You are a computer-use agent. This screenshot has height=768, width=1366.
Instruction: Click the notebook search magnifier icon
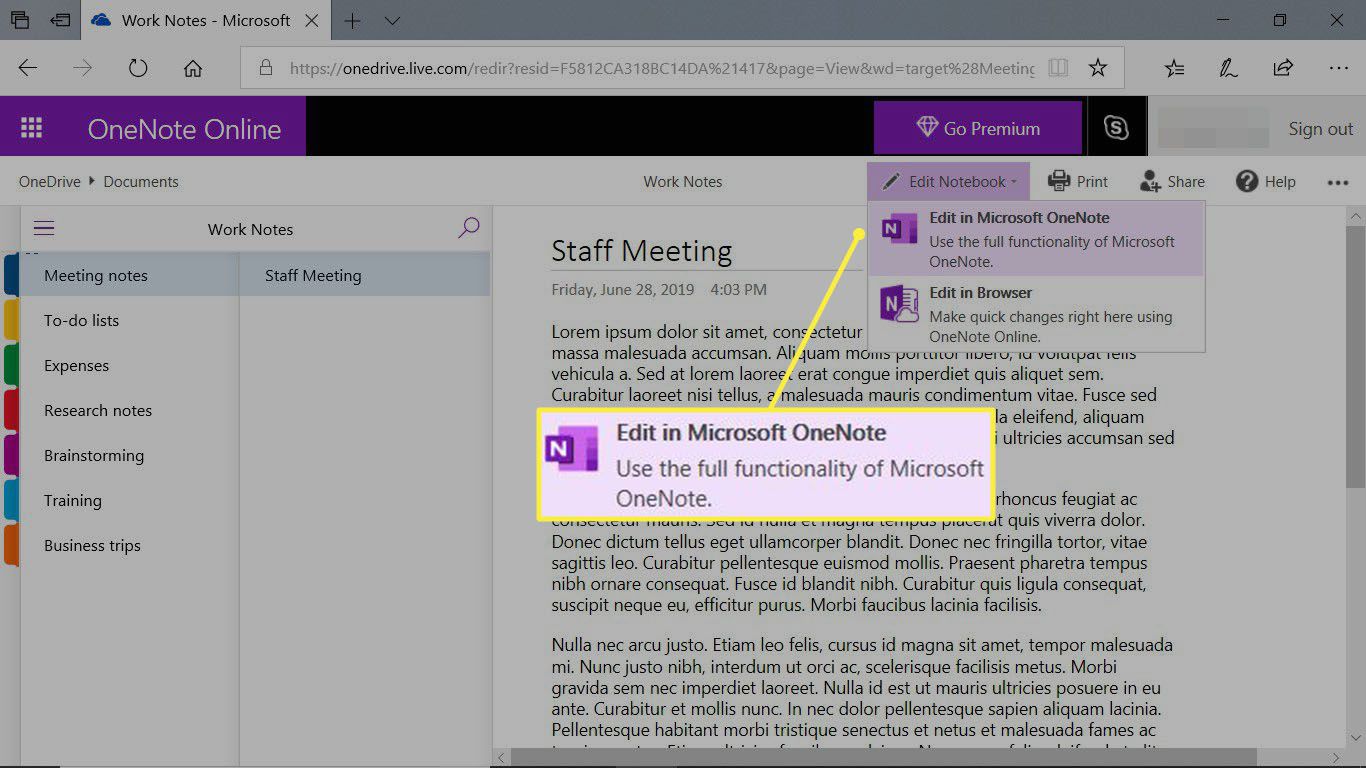click(468, 229)
